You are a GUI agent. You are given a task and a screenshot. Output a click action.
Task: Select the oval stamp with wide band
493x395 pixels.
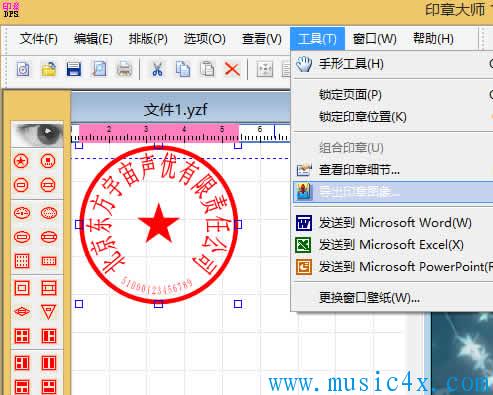click(49, 237)
